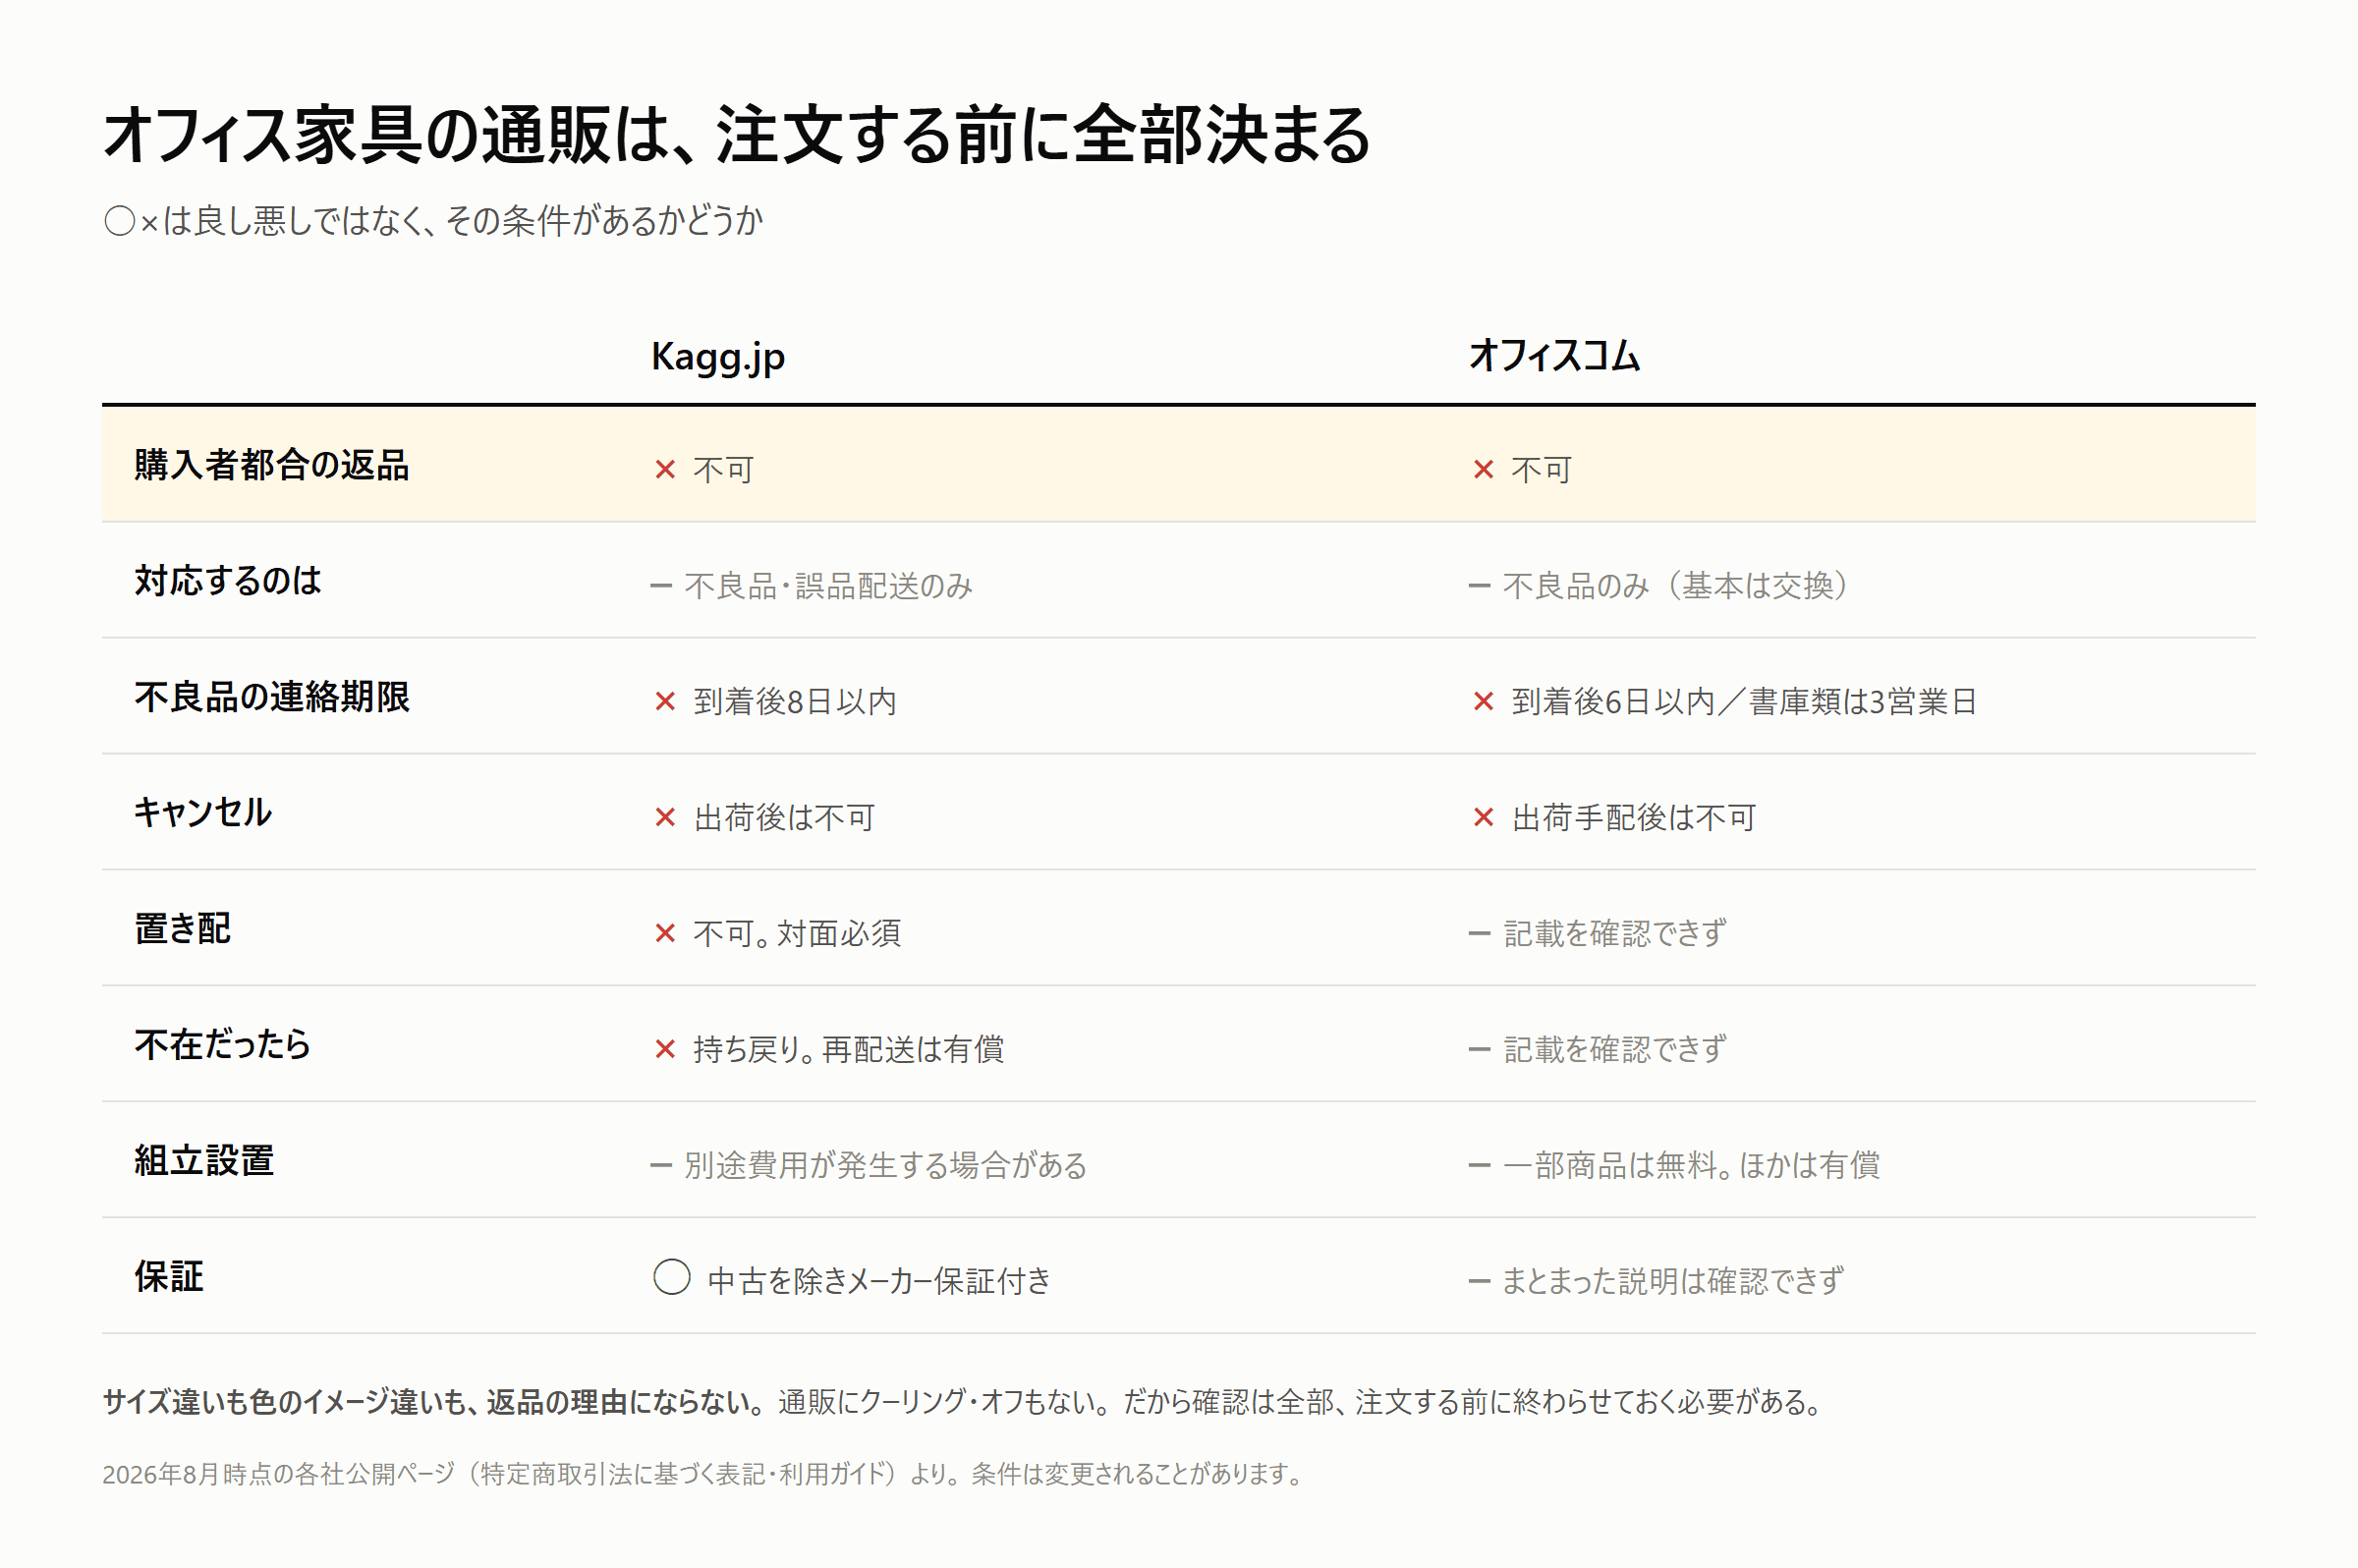Click the text まとまった説明は確認できず
The width and height of the screenshot is (2358, 1568).
(x=1673, y=1281)
